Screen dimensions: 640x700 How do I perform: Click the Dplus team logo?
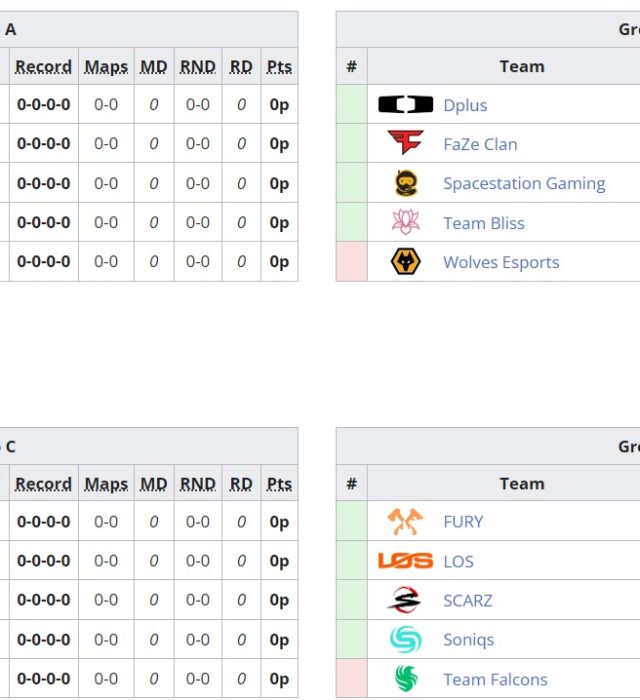pos(405,105)
